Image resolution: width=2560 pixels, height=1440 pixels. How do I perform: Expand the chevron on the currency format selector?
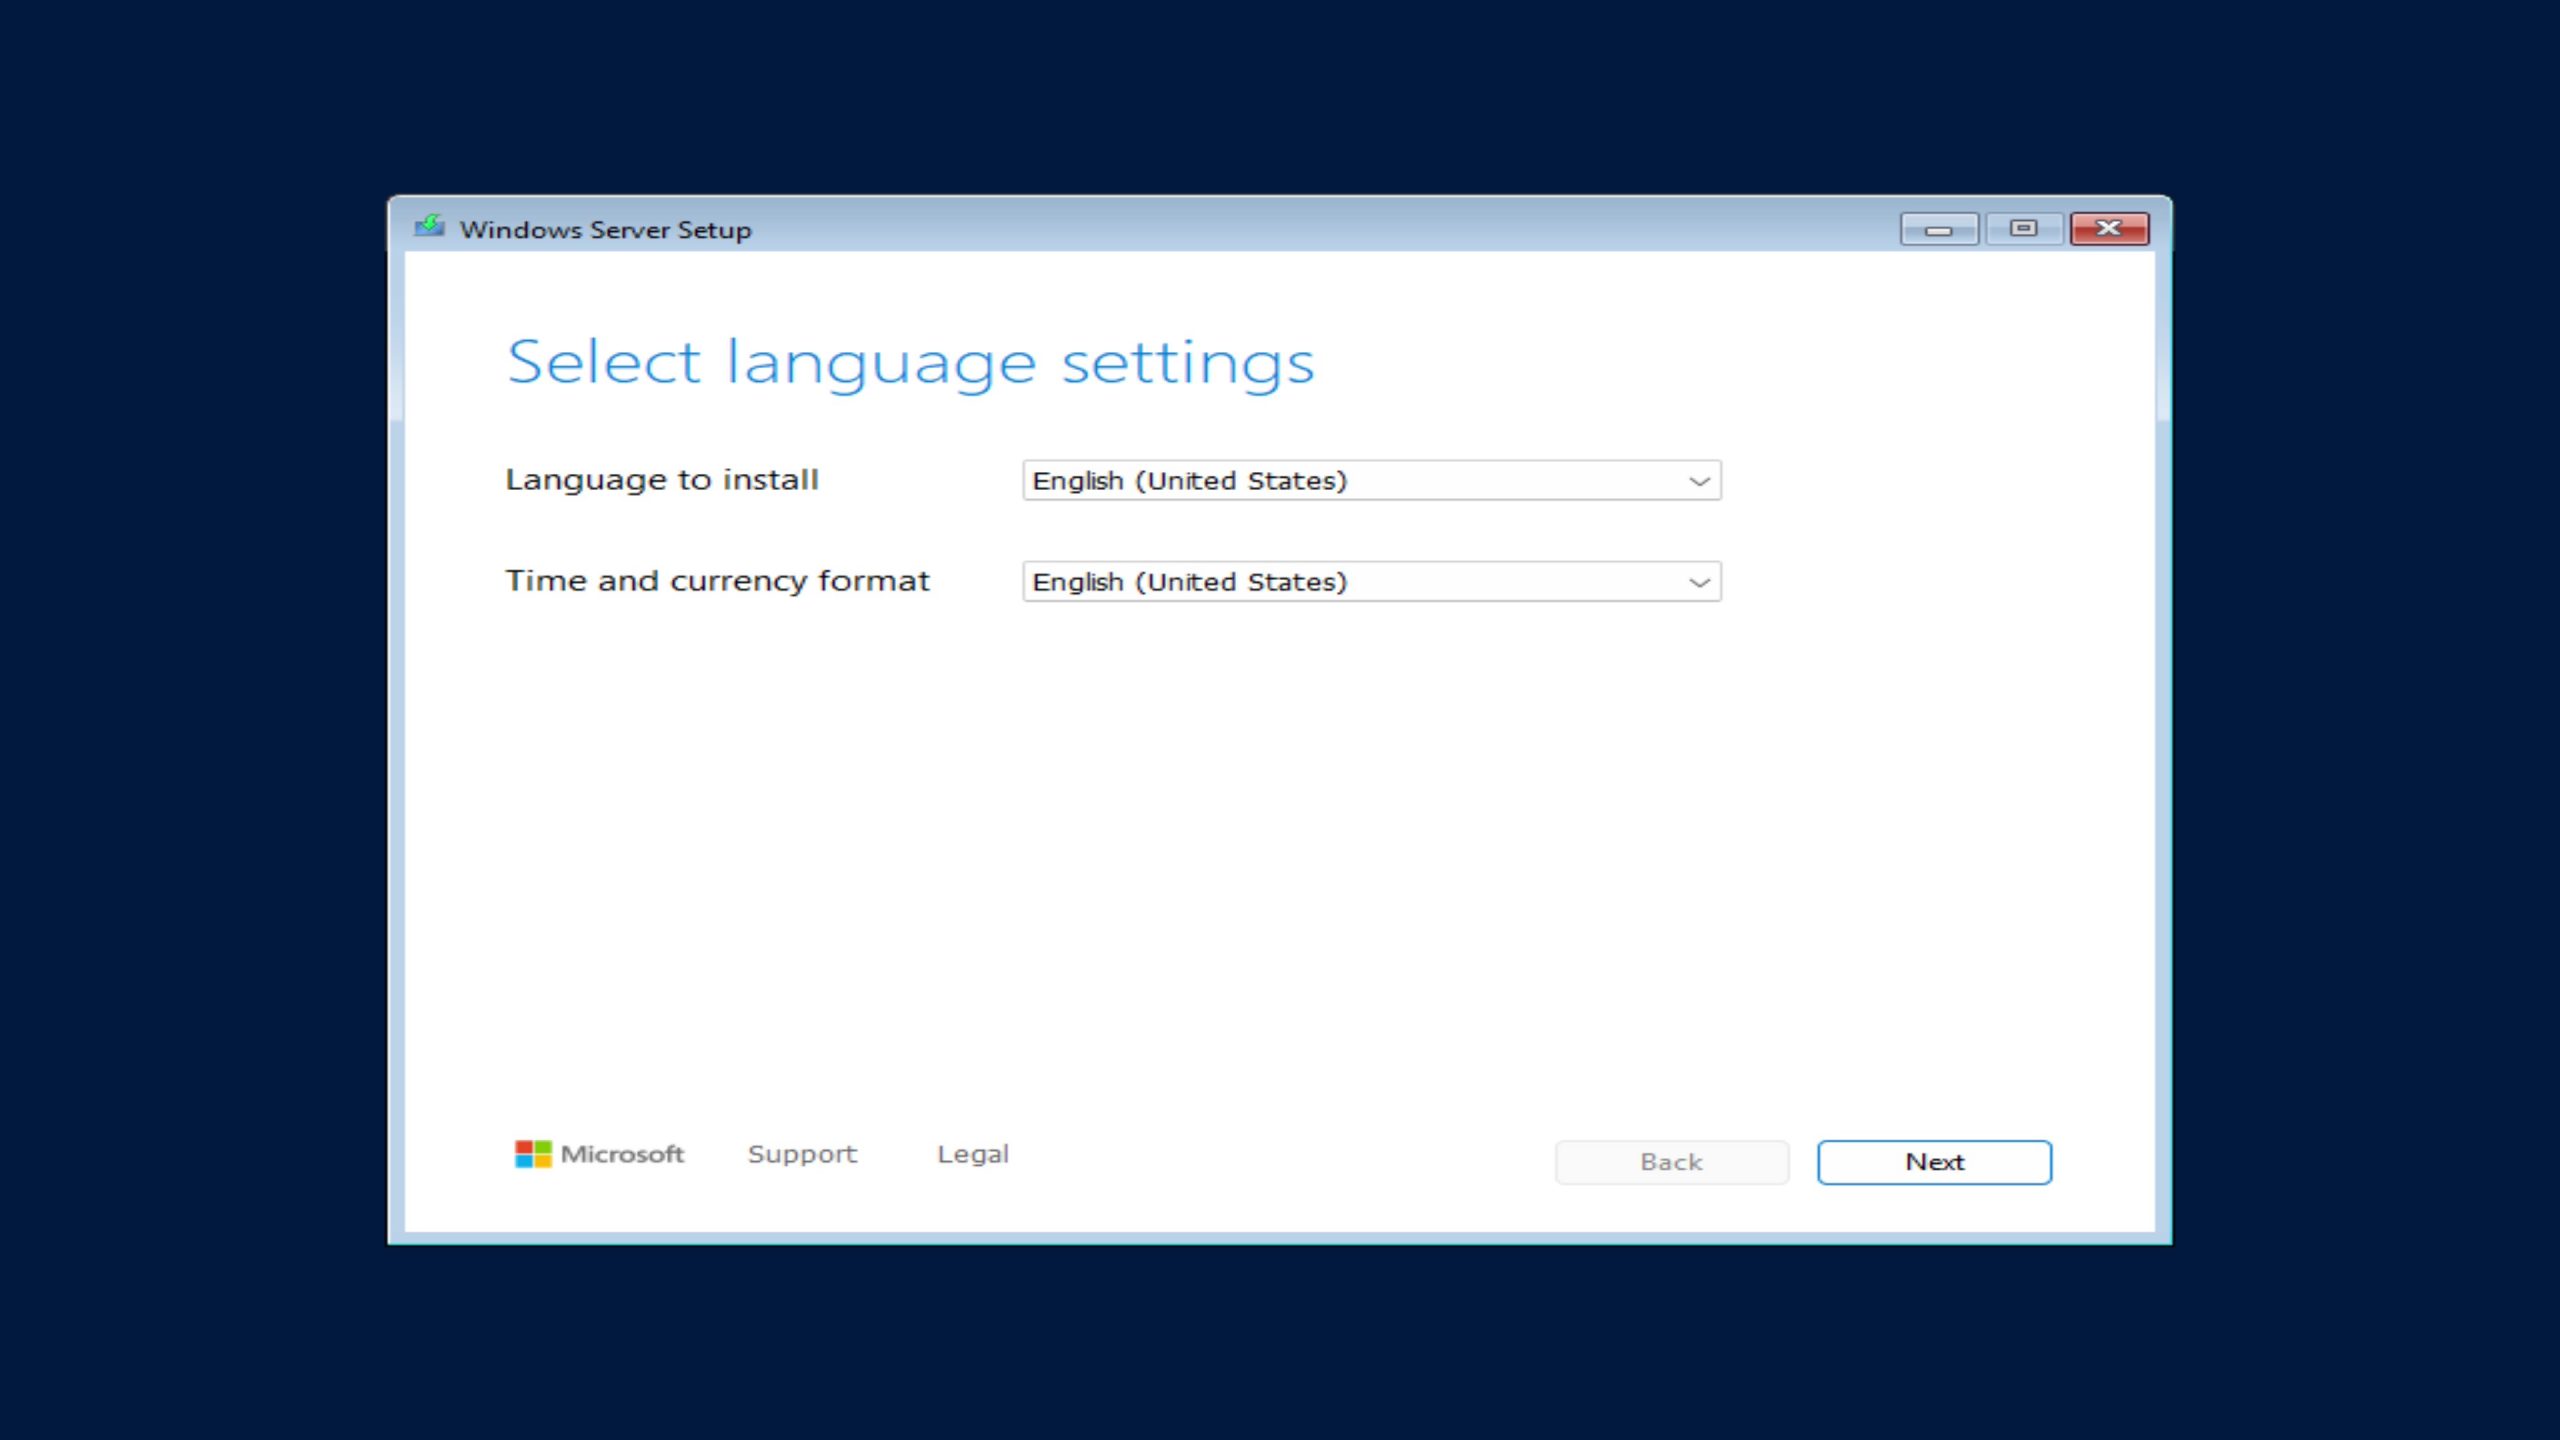(1698, 581)
